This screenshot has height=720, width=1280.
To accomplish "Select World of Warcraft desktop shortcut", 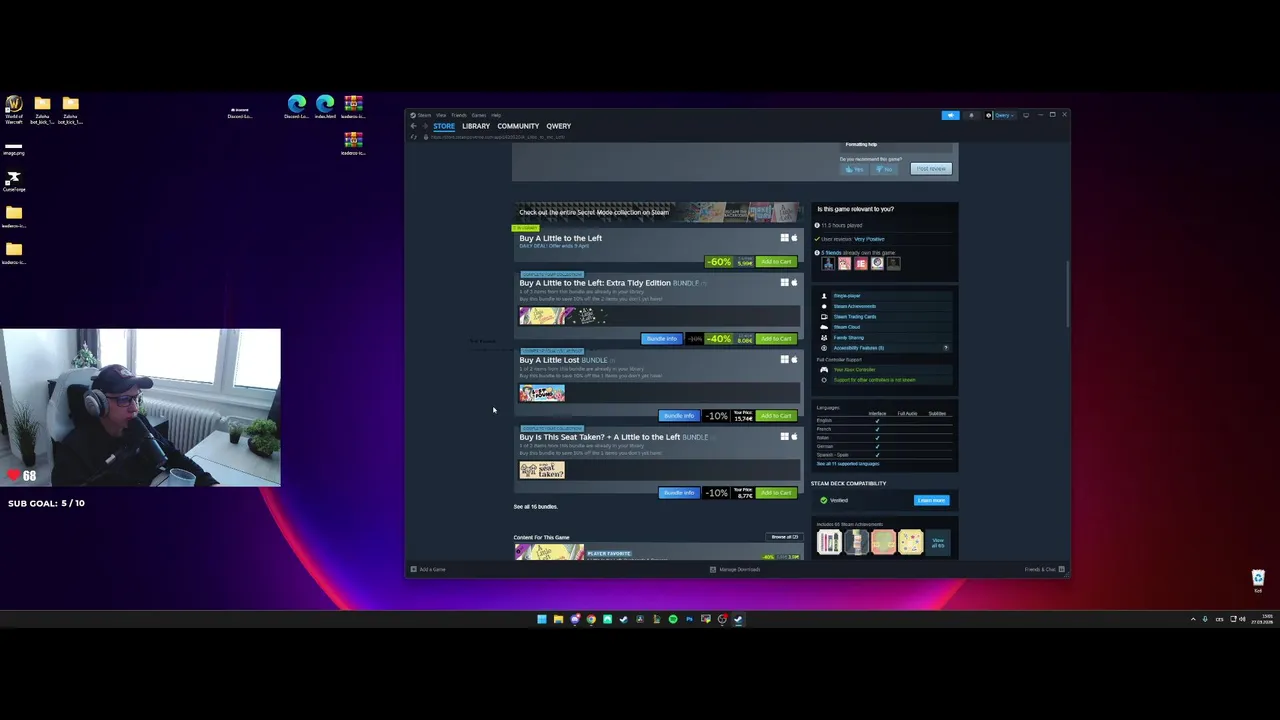I will [14, 109].
